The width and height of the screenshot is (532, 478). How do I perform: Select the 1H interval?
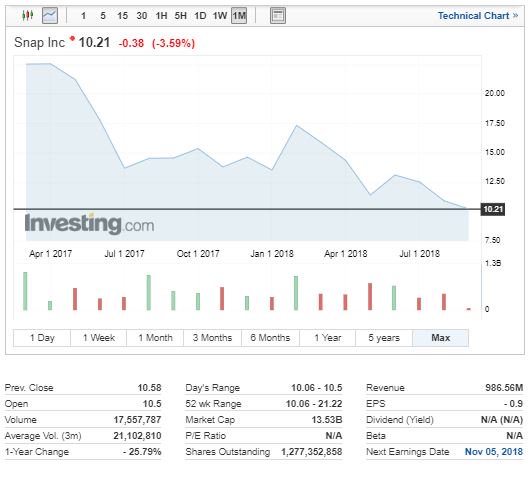tap(161, 16)
